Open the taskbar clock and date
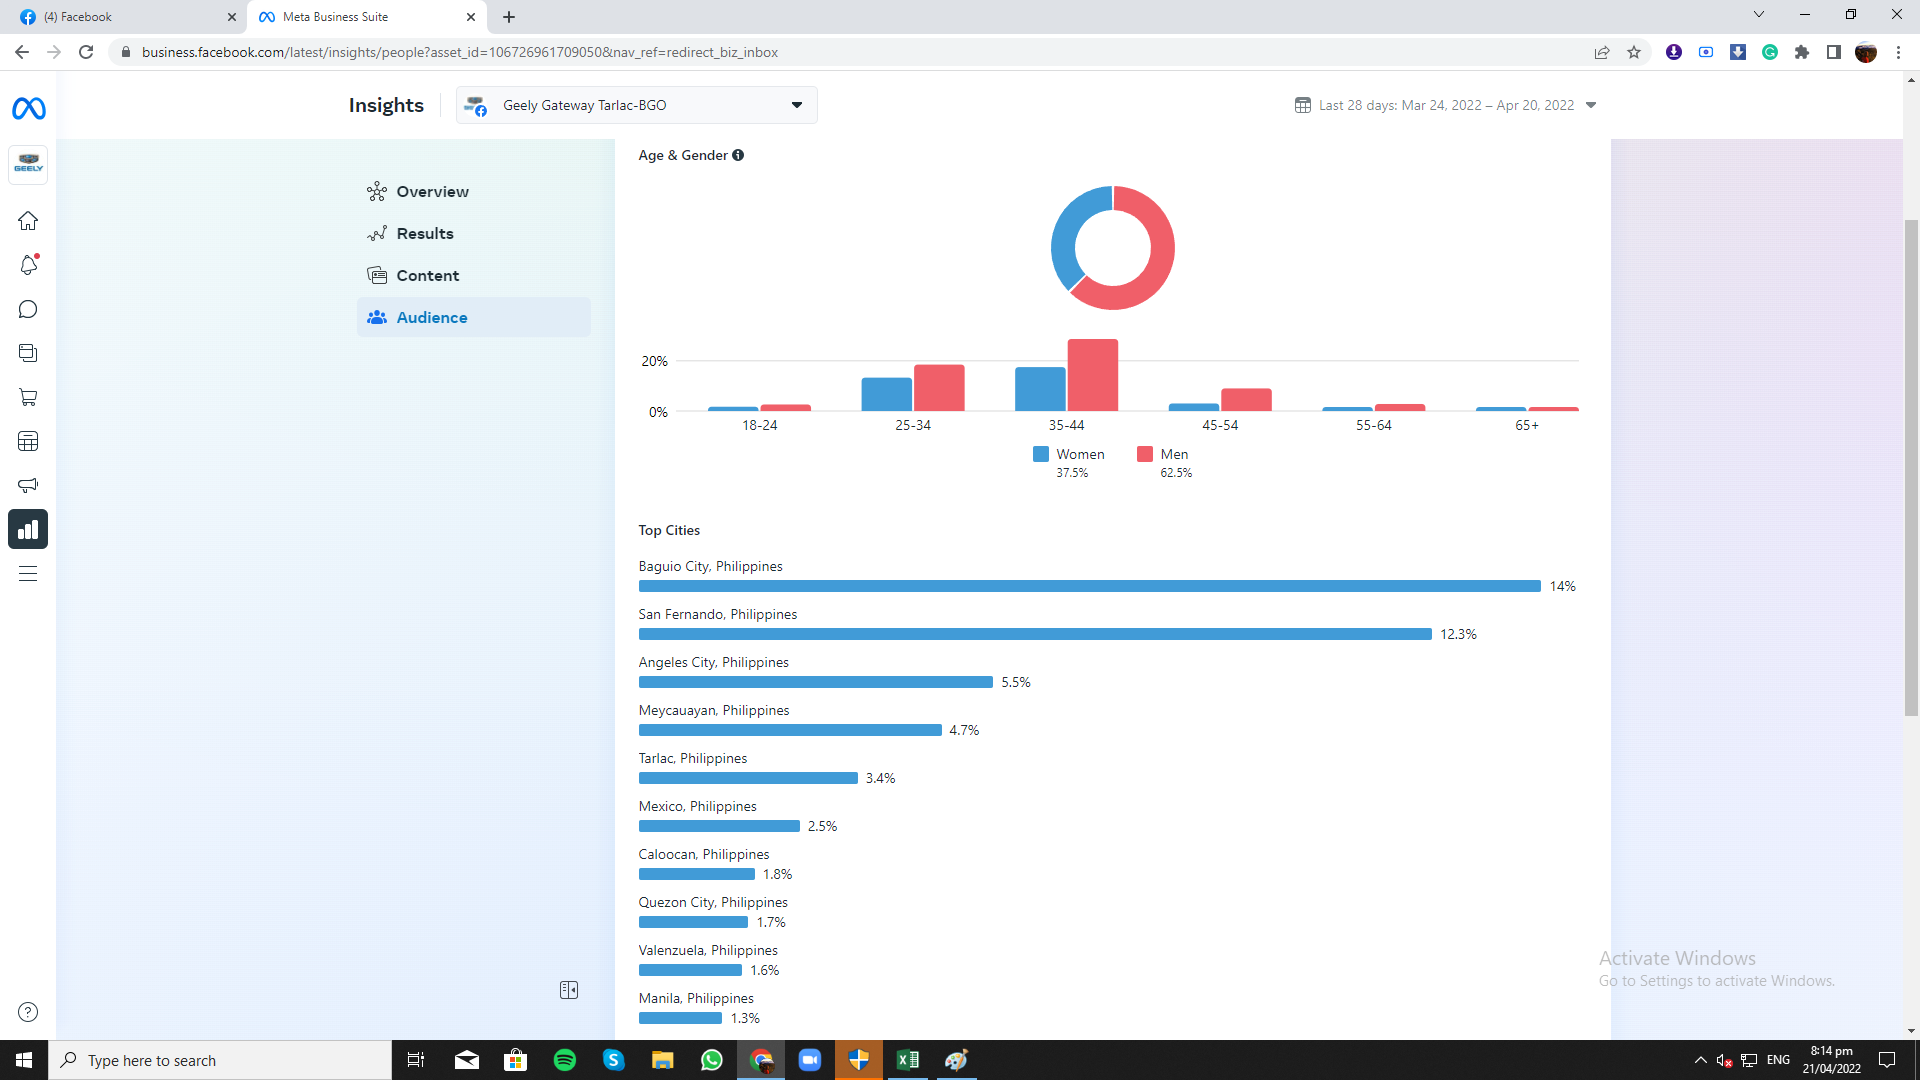This screenshot has height=1080, width=1920. coord(1831,1060)
